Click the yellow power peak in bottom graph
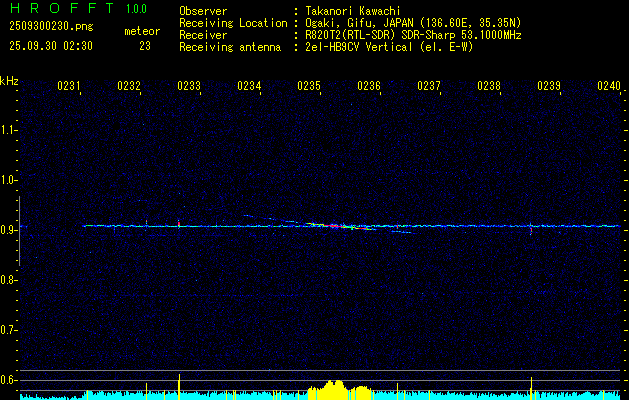 point(331,389)
